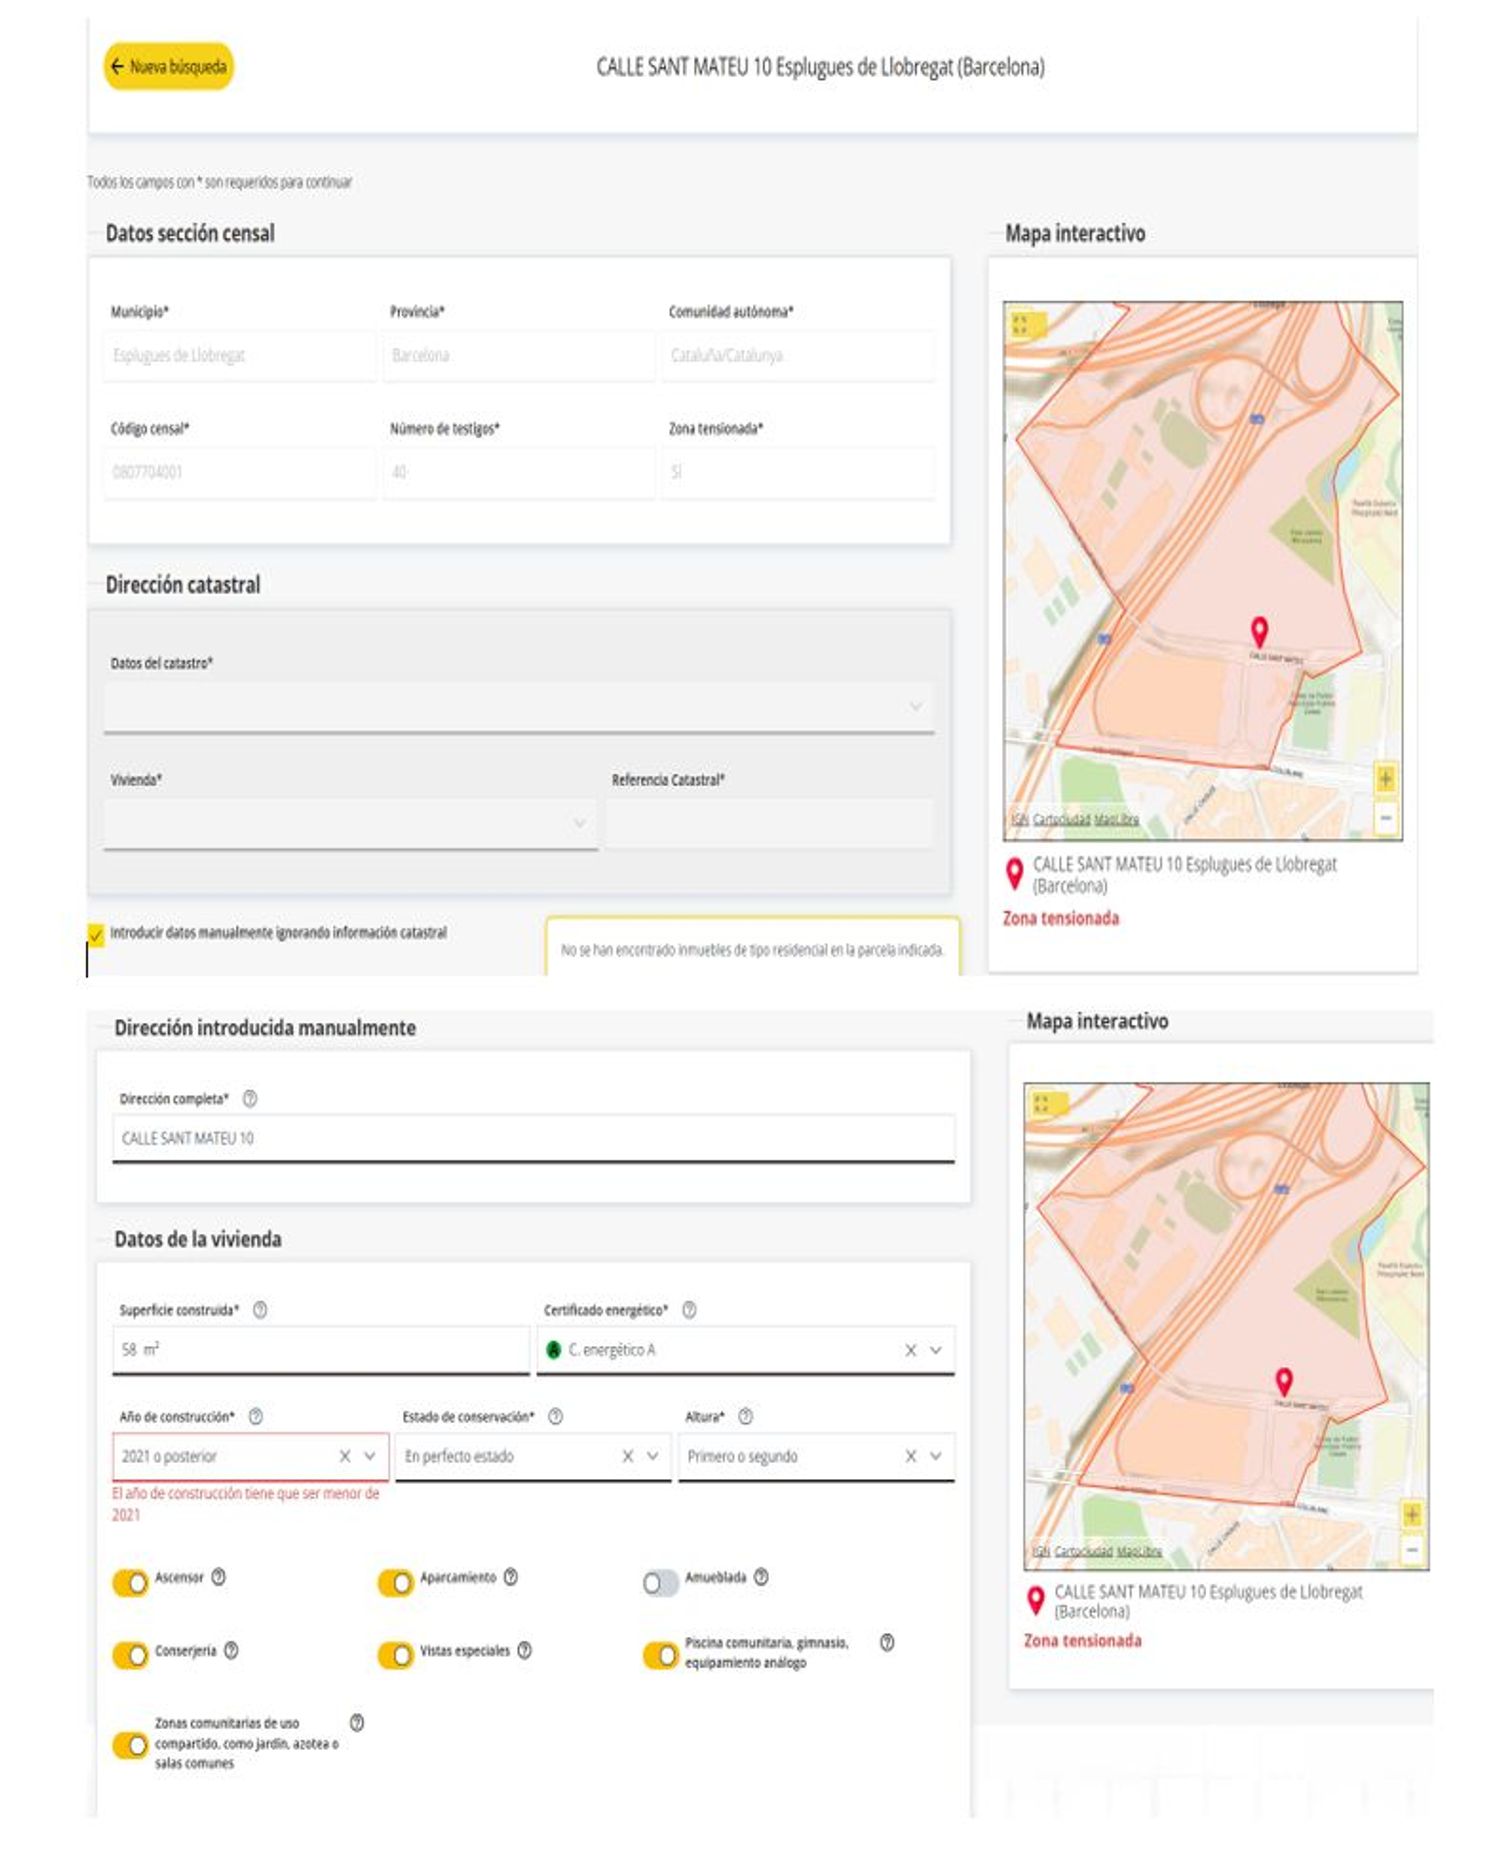Show help for Altura

tap(745, 1417)
